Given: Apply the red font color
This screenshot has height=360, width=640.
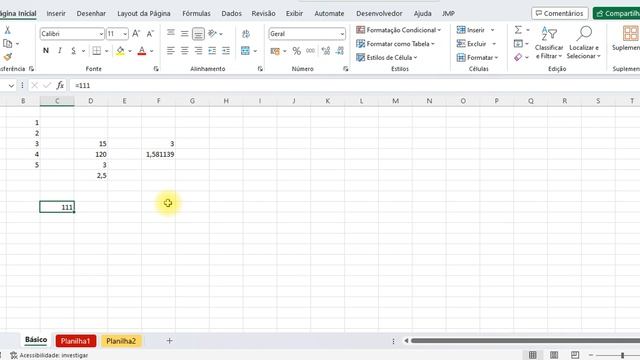Looking at the screenshot, I should click(x=142, y=51).
